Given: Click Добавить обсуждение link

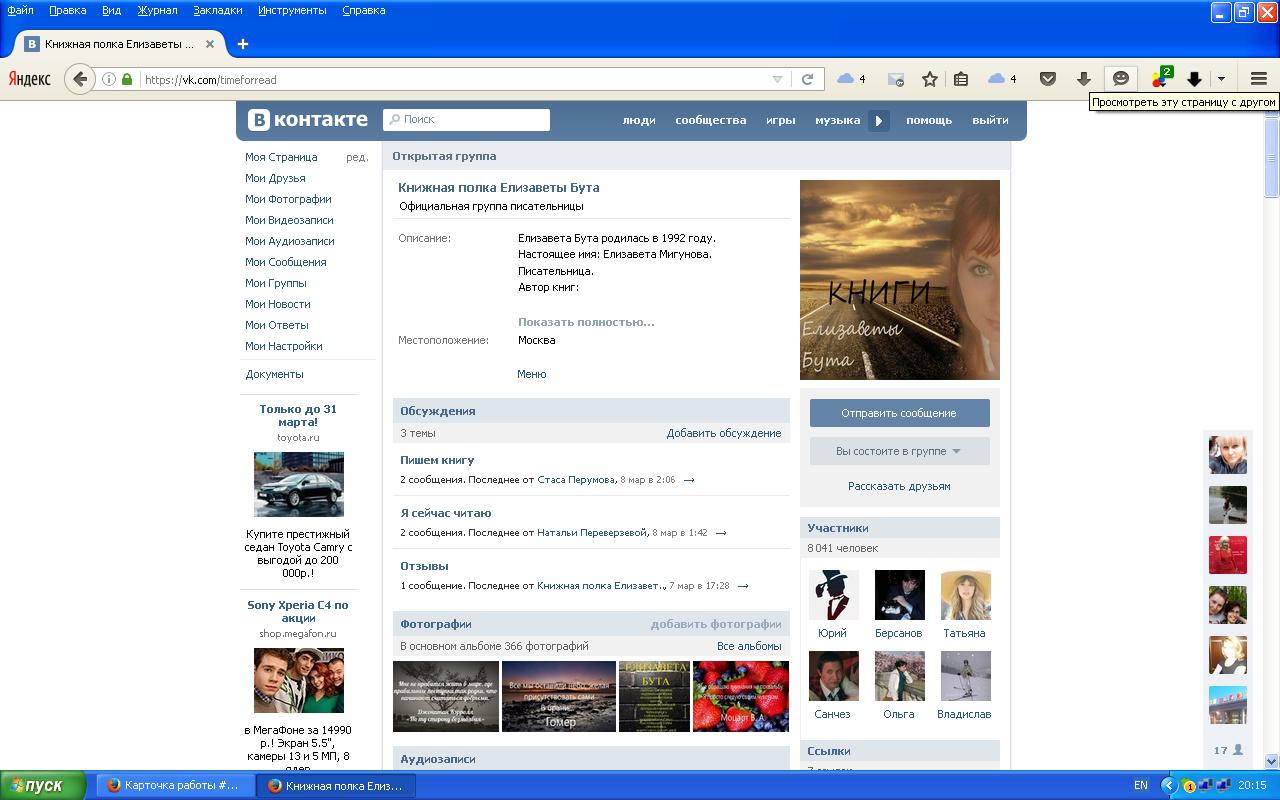Looking at the screenshot, I should coord(724,433).
